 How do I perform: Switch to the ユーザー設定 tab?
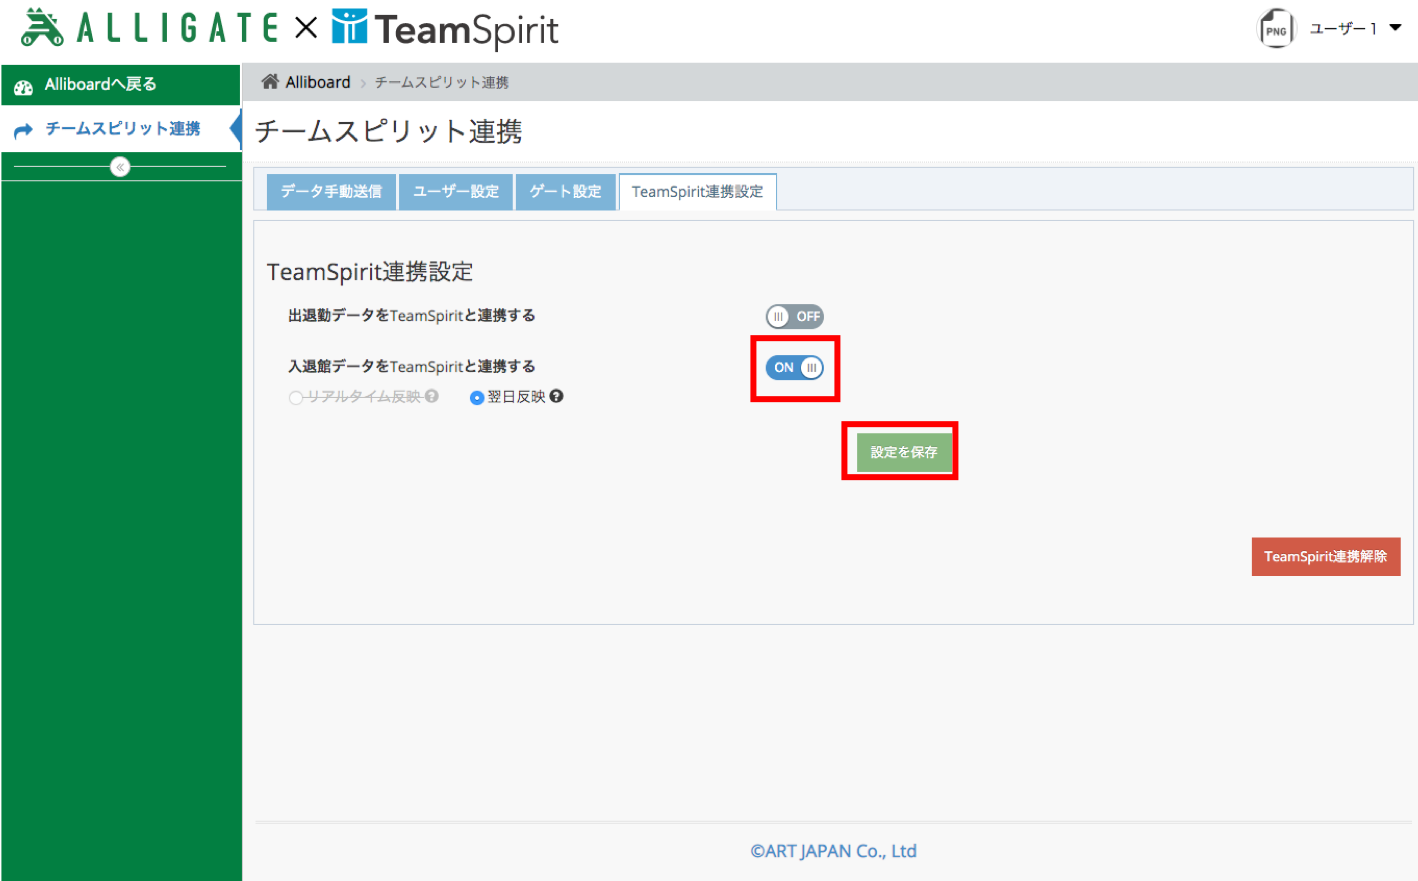point(456,192)
